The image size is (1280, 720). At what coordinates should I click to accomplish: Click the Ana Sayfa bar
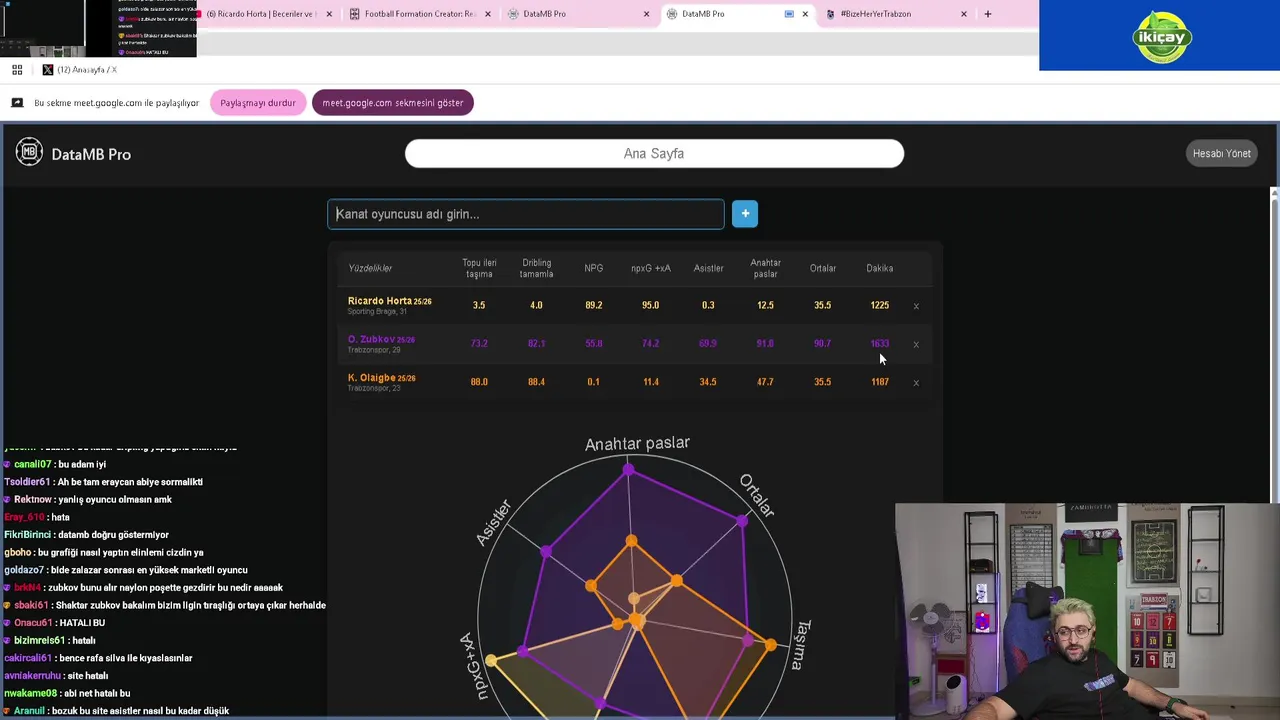tap(654, 153)
